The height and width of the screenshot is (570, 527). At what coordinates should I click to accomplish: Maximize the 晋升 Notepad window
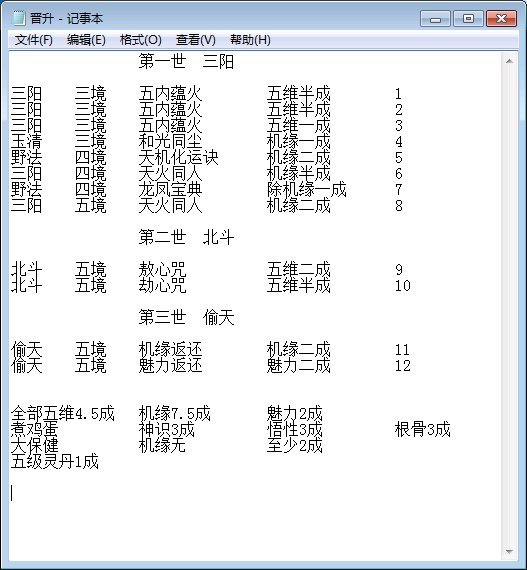468,18
